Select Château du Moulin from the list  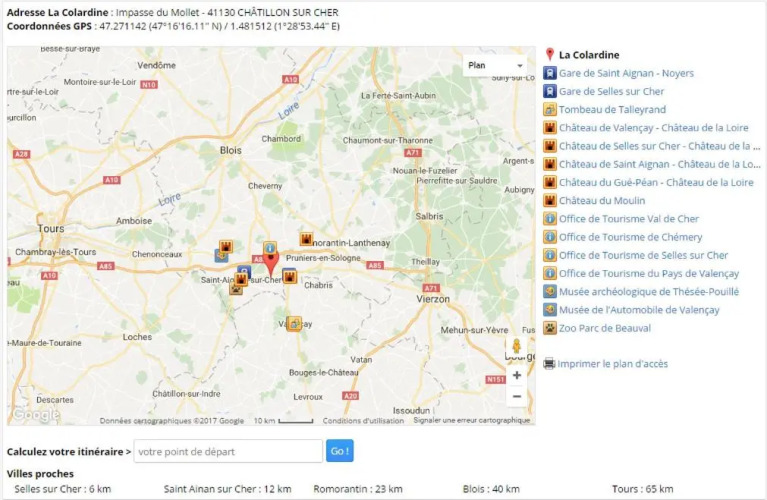[602, 201]
